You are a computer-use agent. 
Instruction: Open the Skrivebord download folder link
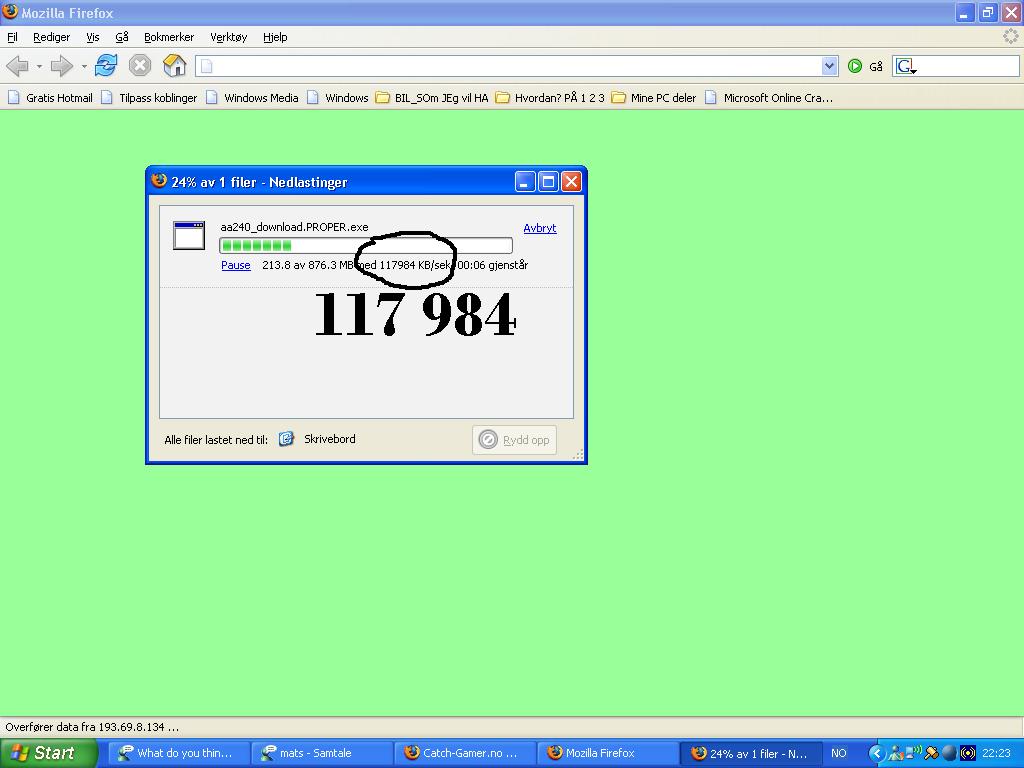point(330,440)
